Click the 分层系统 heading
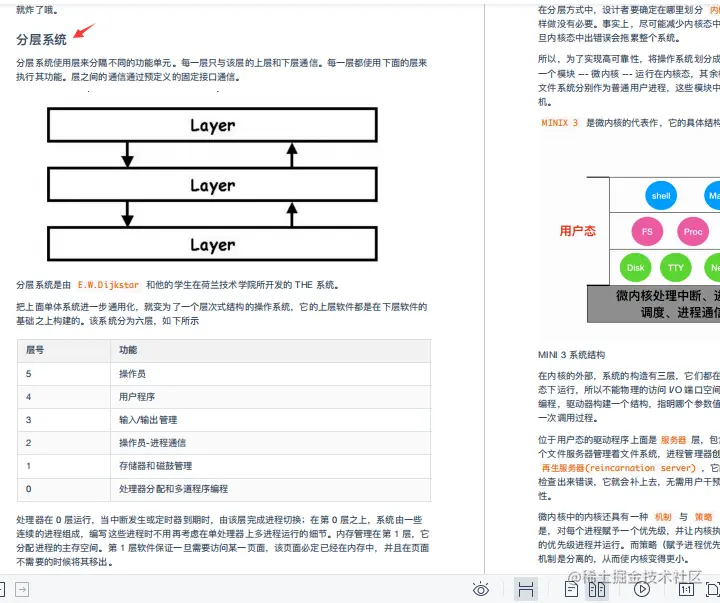The width and height of the screenshot is (720, 603). tap(41, 39)
